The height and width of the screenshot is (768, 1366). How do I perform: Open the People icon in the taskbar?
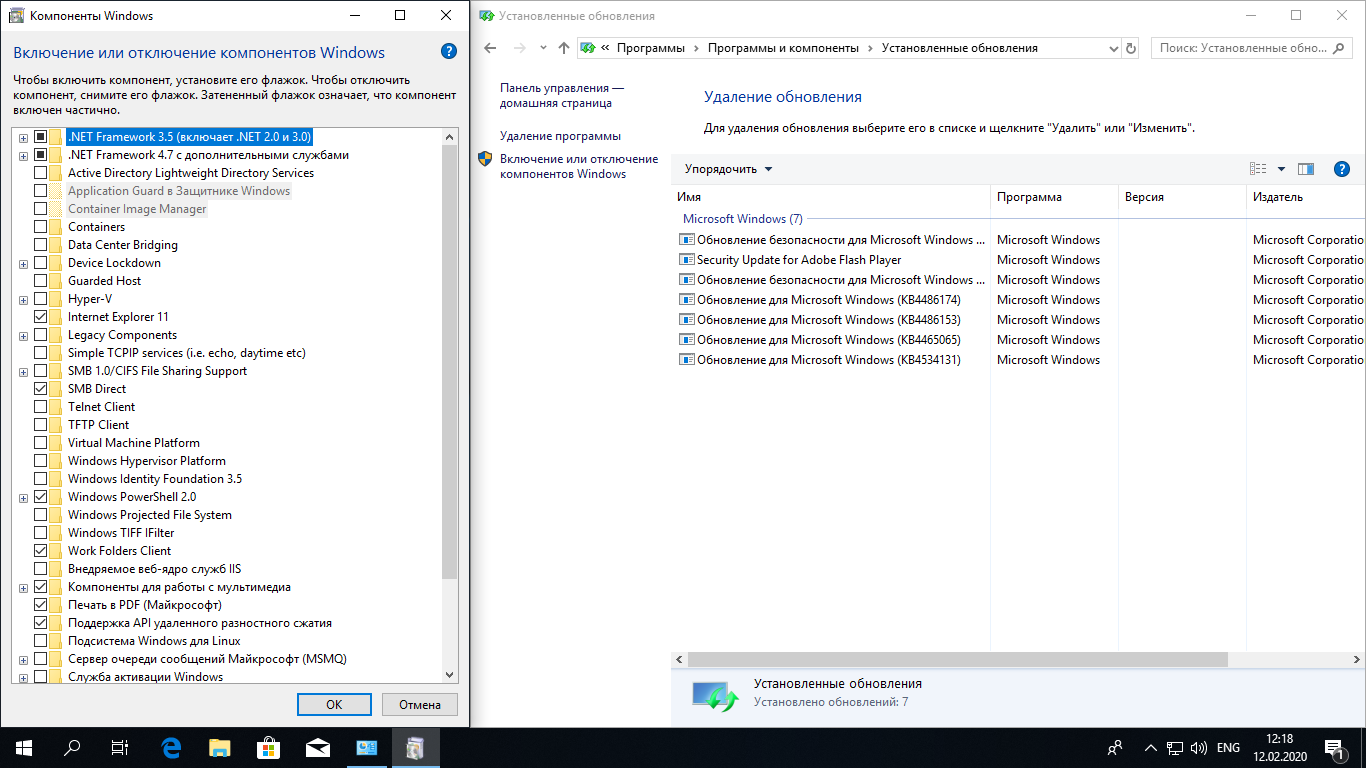pos(1115,748)
